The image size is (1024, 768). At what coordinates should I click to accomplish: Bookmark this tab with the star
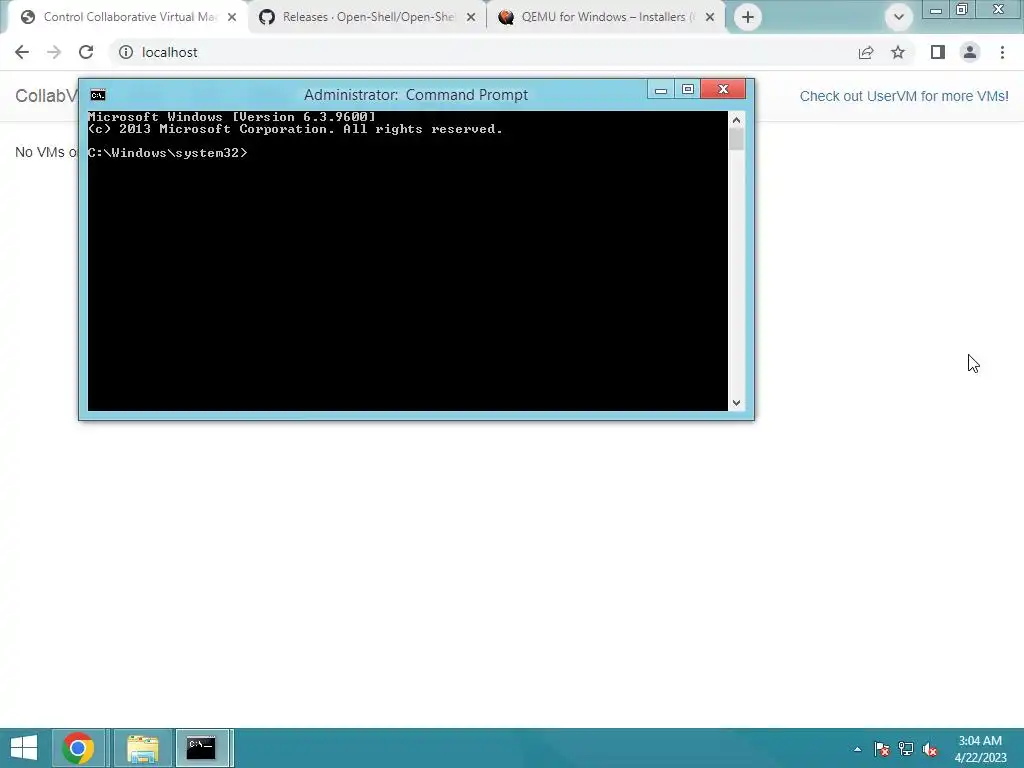898,52
